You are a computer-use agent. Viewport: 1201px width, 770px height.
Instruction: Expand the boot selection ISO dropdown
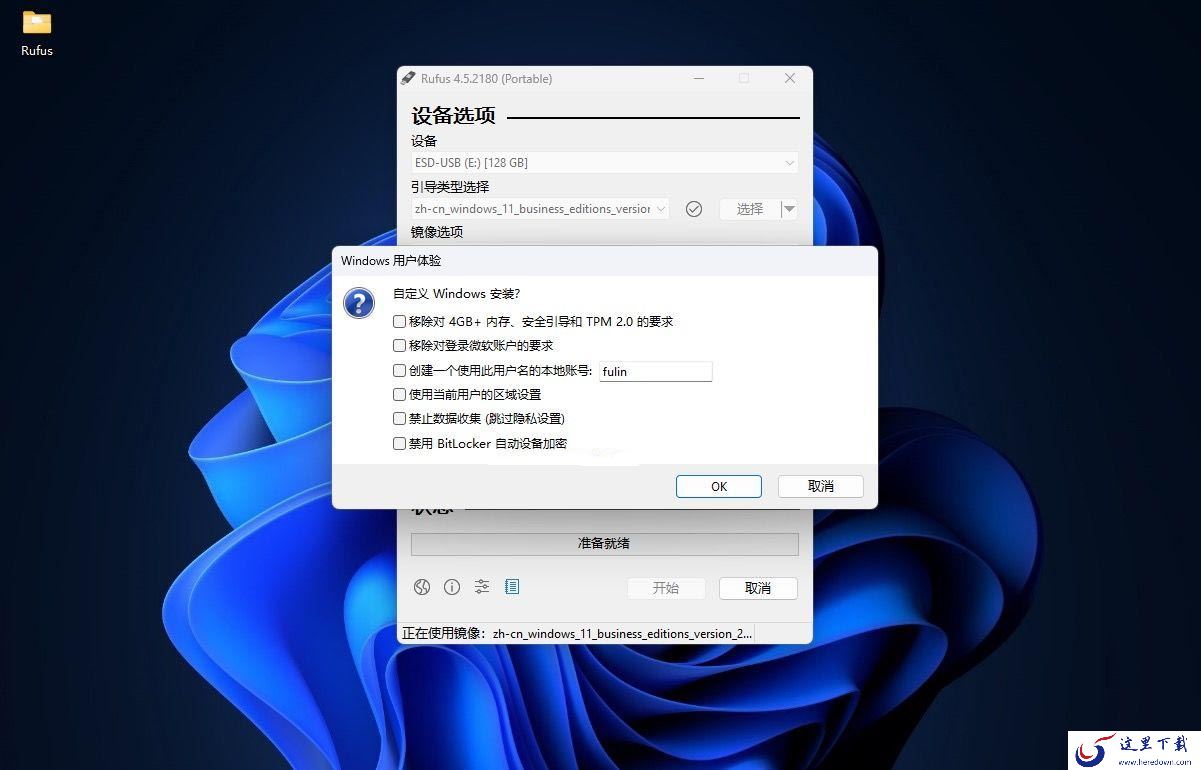point(540,209)
